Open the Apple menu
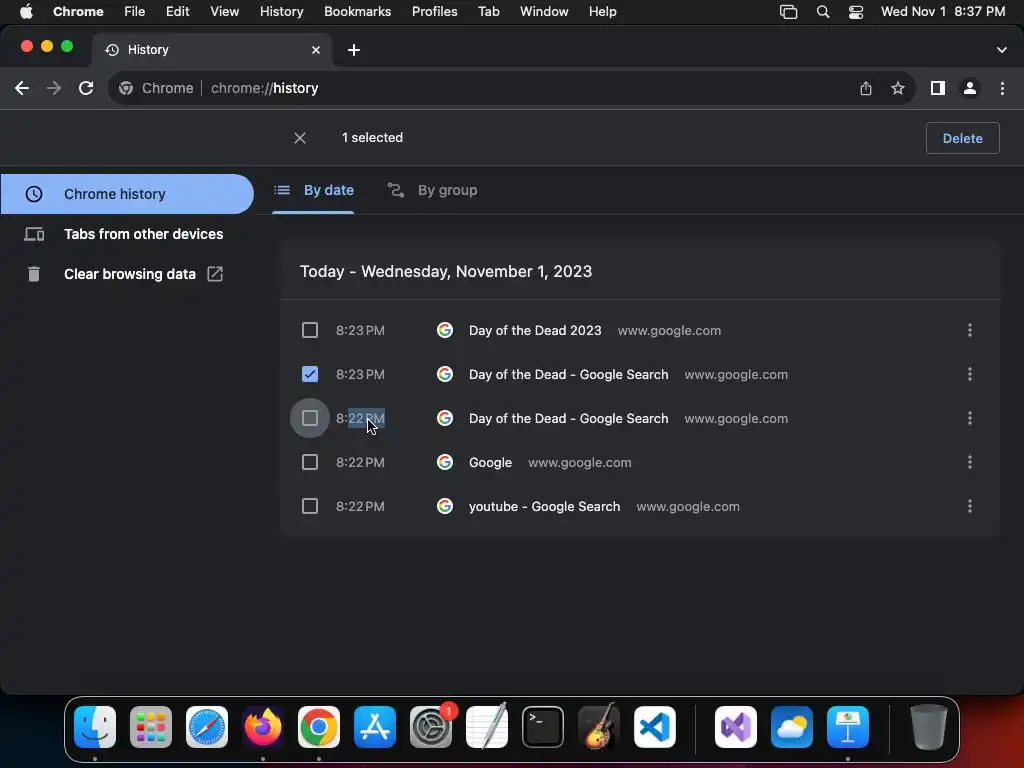1024x768 pixels. click(x=25, y=12)
